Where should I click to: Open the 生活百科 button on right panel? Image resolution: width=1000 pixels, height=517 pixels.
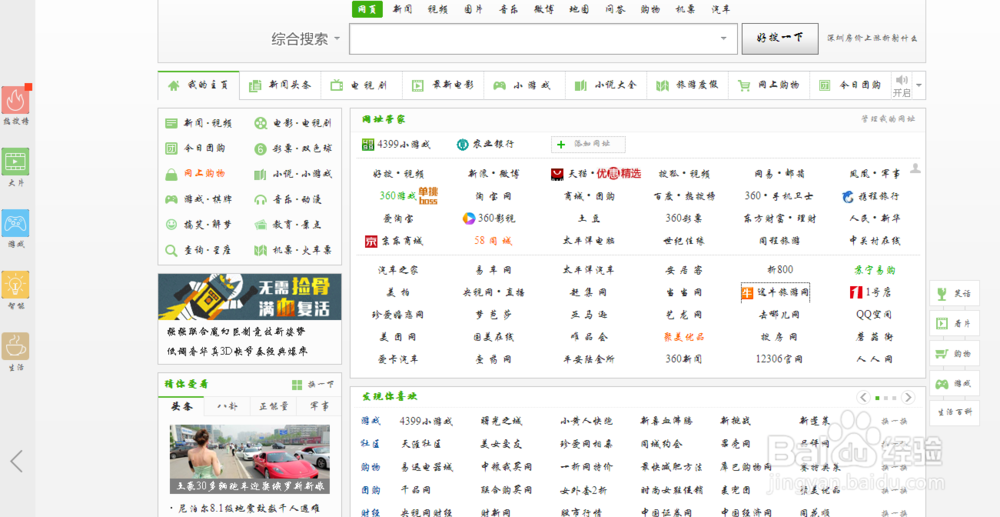[x=954, y=414]
